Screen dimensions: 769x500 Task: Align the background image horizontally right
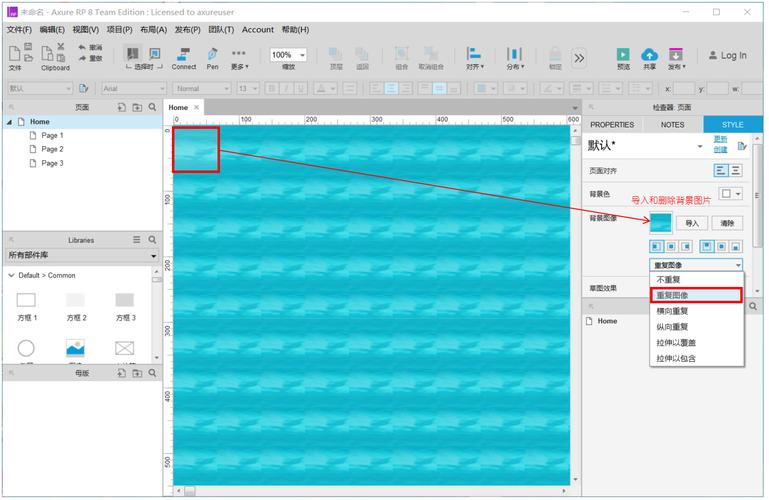686,247
